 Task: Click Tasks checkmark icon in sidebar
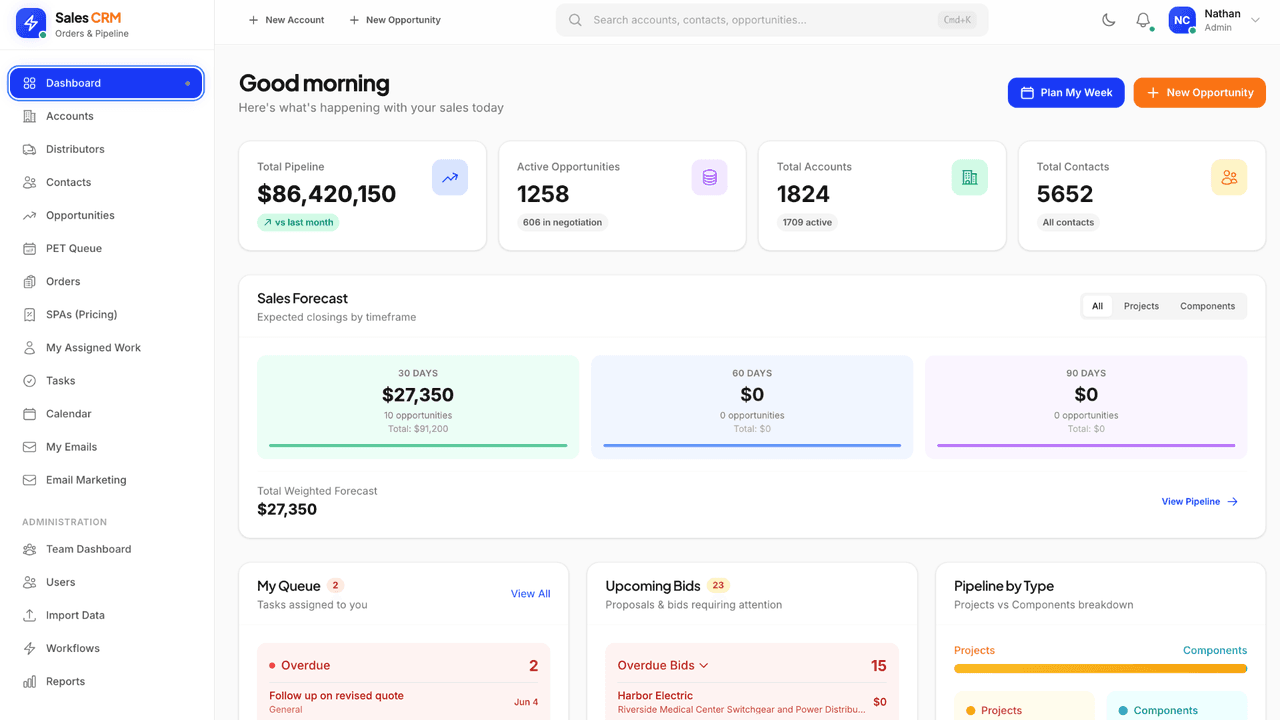click(29, 380)
